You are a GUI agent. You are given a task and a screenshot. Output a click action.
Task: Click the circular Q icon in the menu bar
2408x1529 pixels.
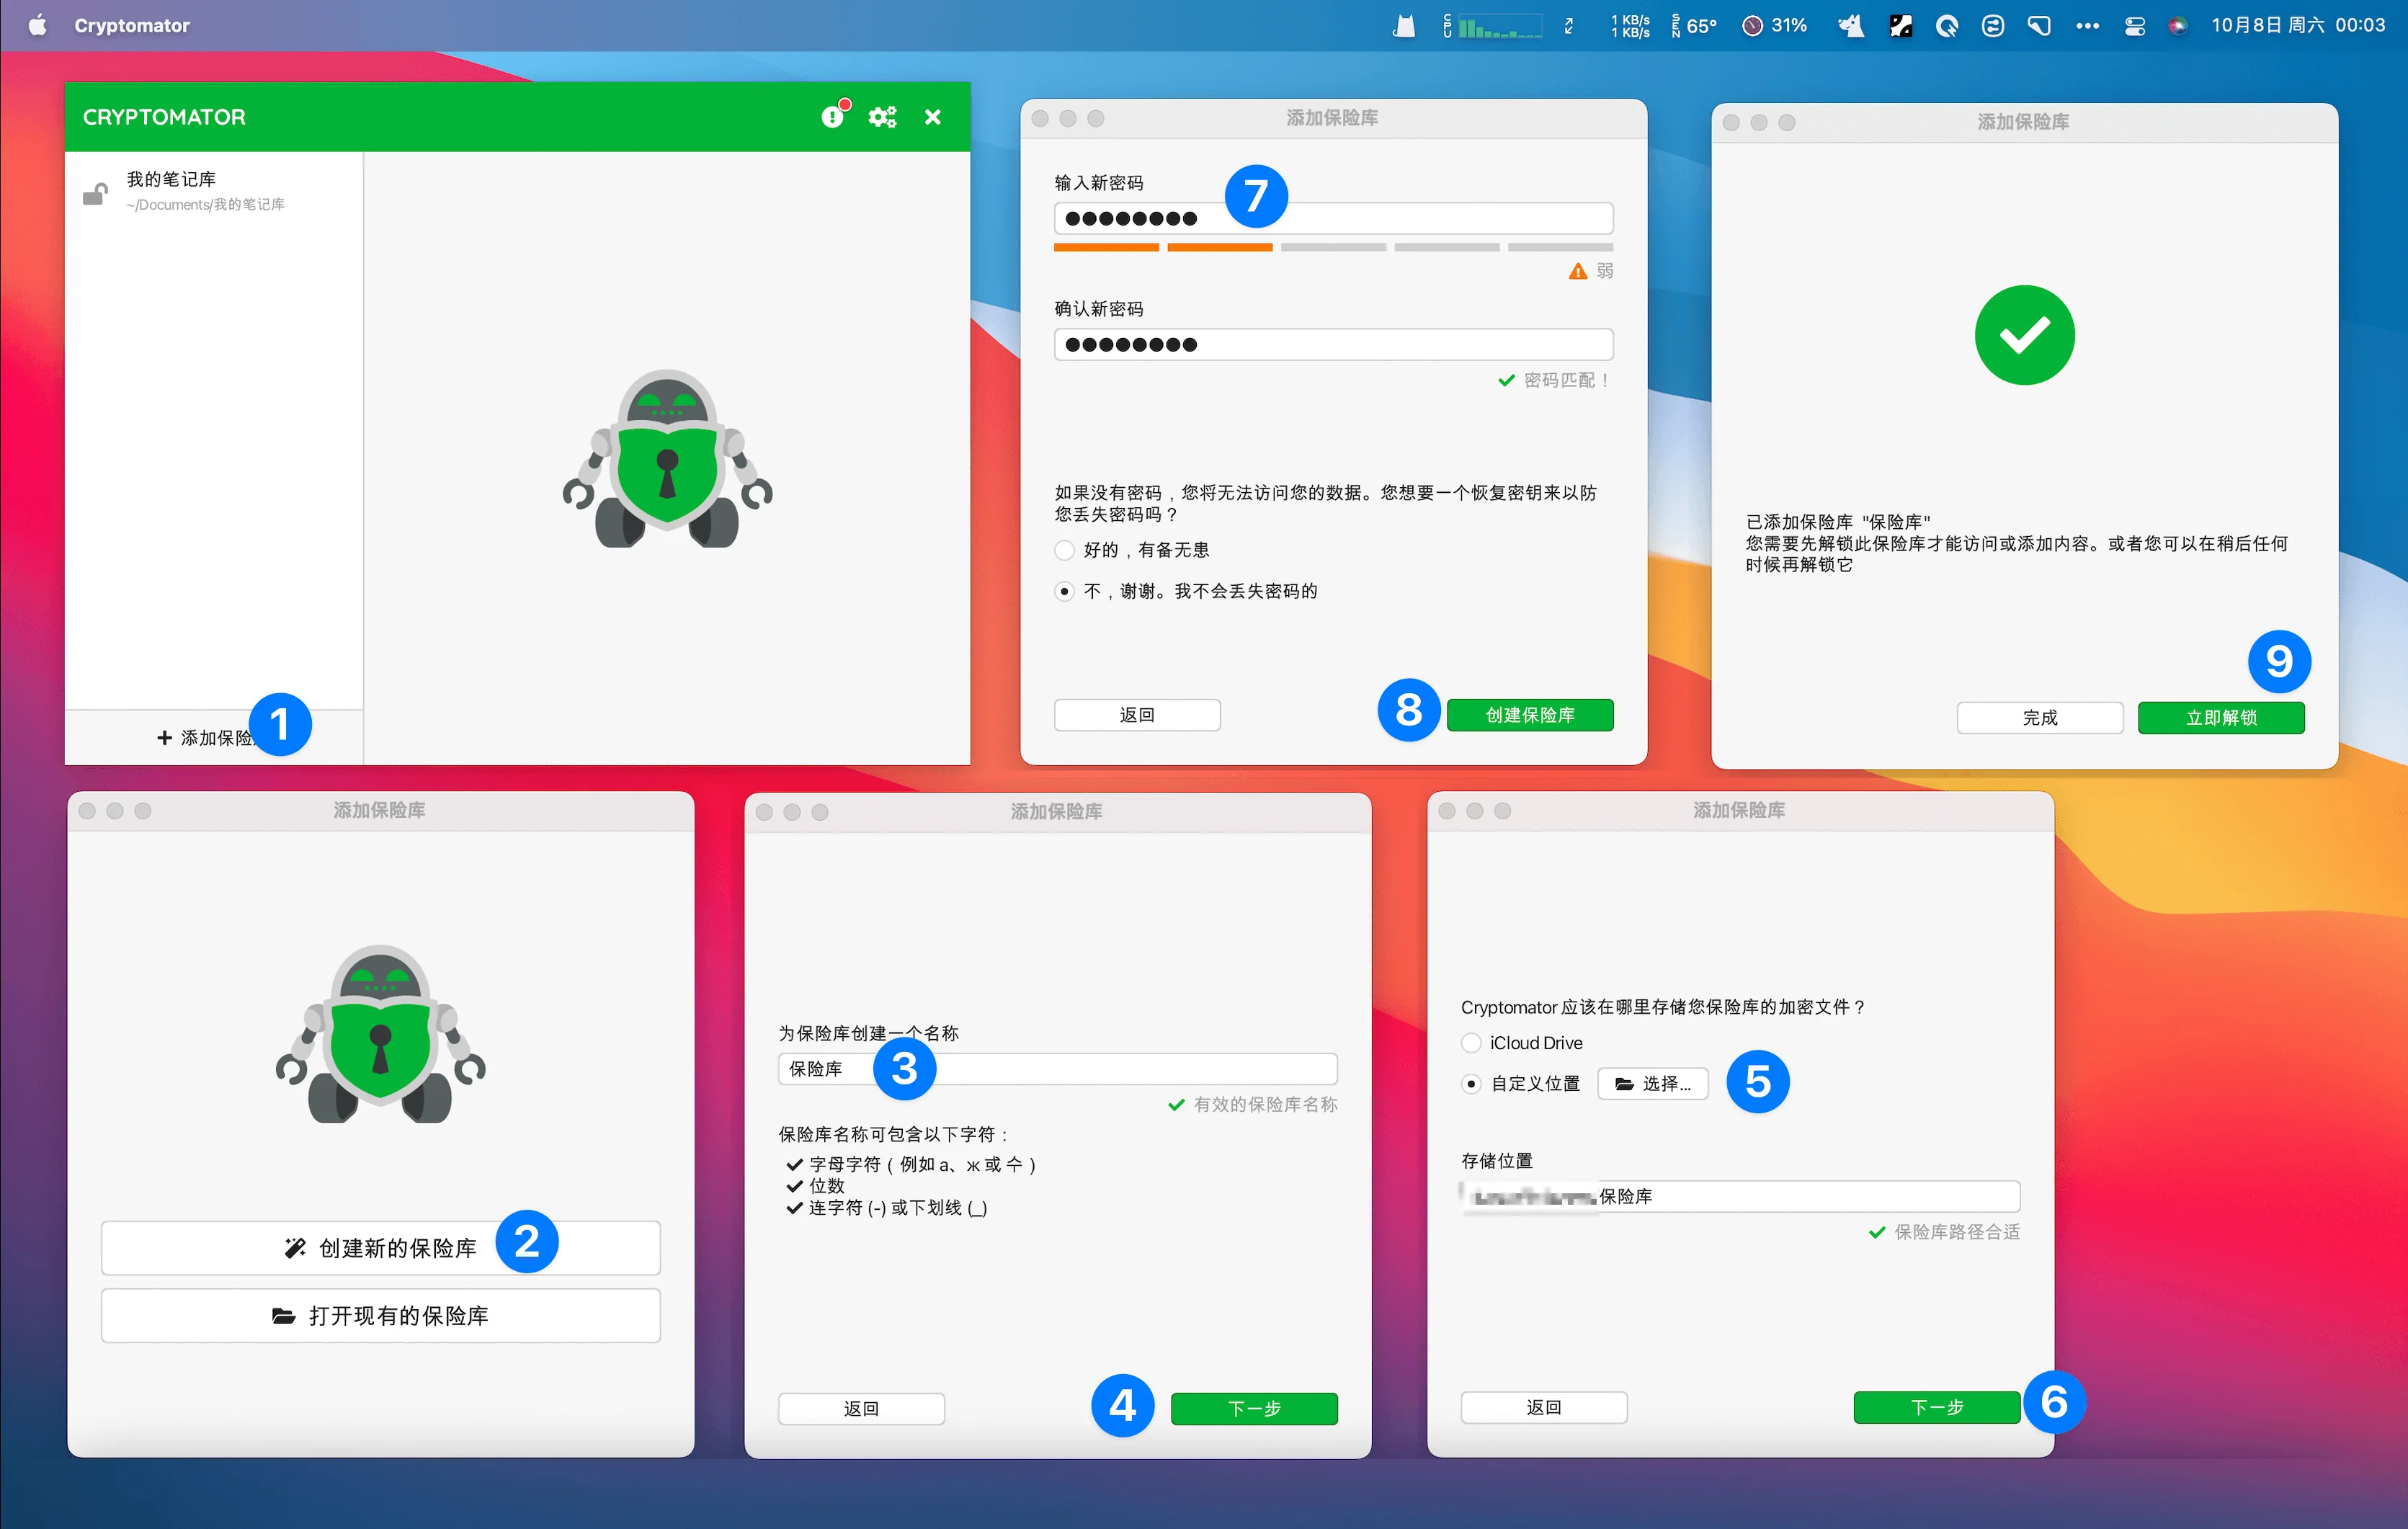(x=1946, y=25)
